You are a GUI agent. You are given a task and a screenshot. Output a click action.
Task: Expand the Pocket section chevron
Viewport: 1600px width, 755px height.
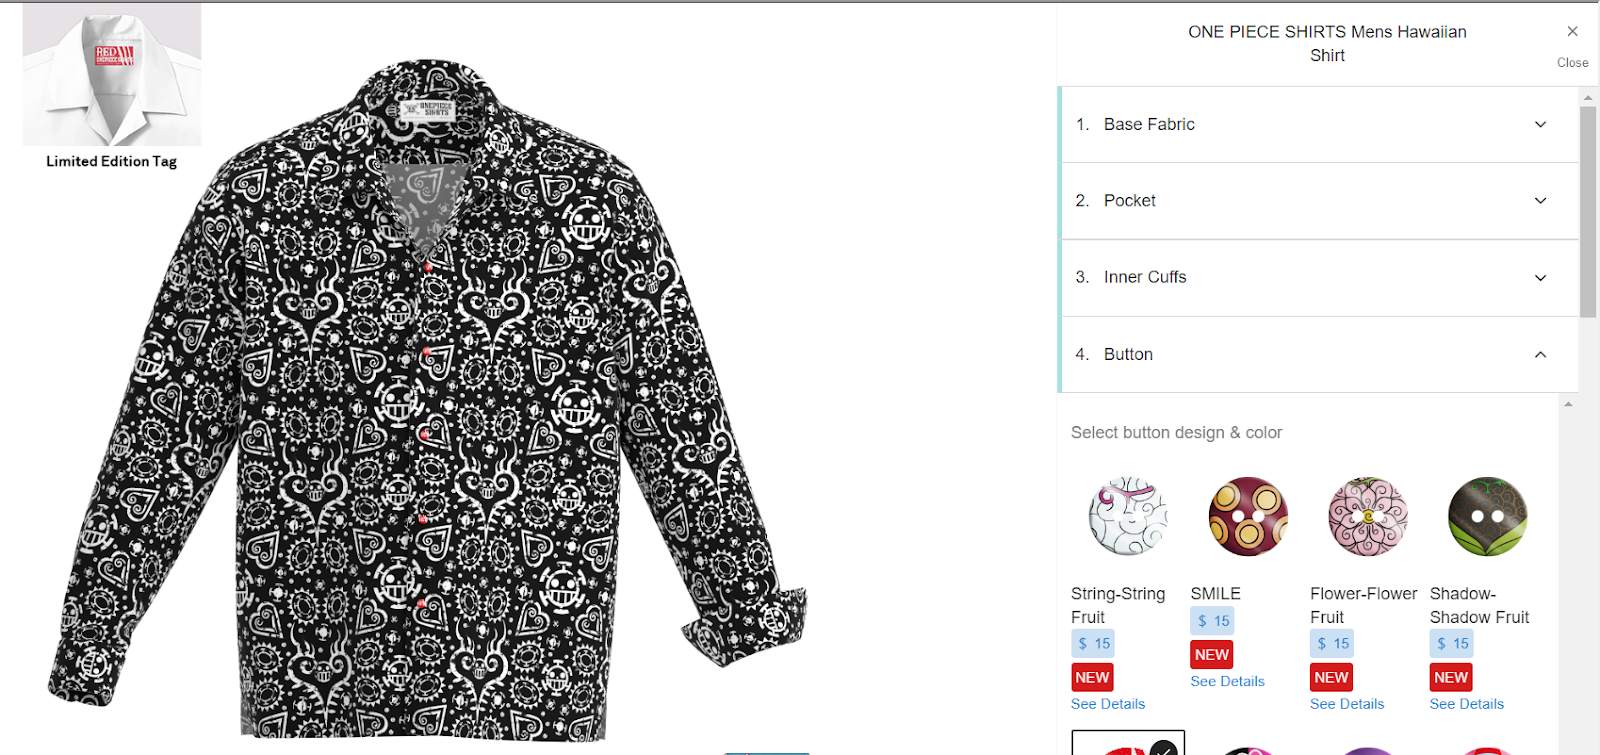[1540, 201]
